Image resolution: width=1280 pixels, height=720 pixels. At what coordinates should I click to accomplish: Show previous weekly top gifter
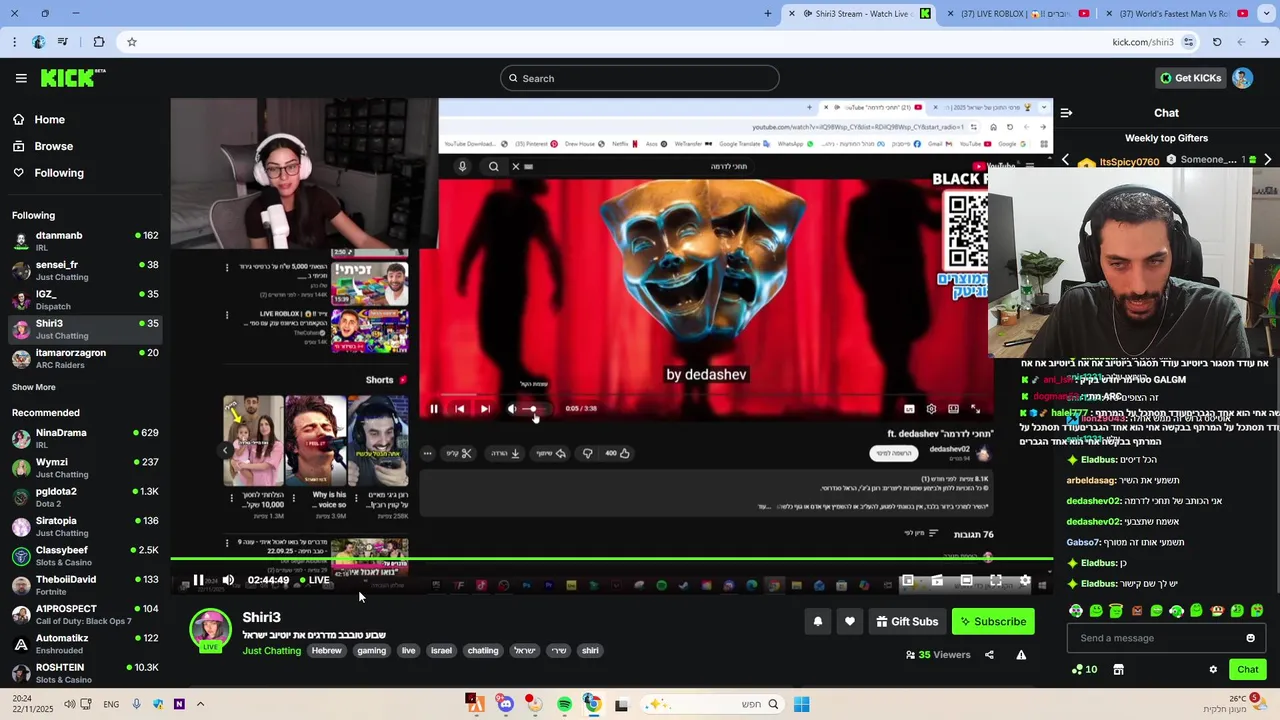(1066, 160)
